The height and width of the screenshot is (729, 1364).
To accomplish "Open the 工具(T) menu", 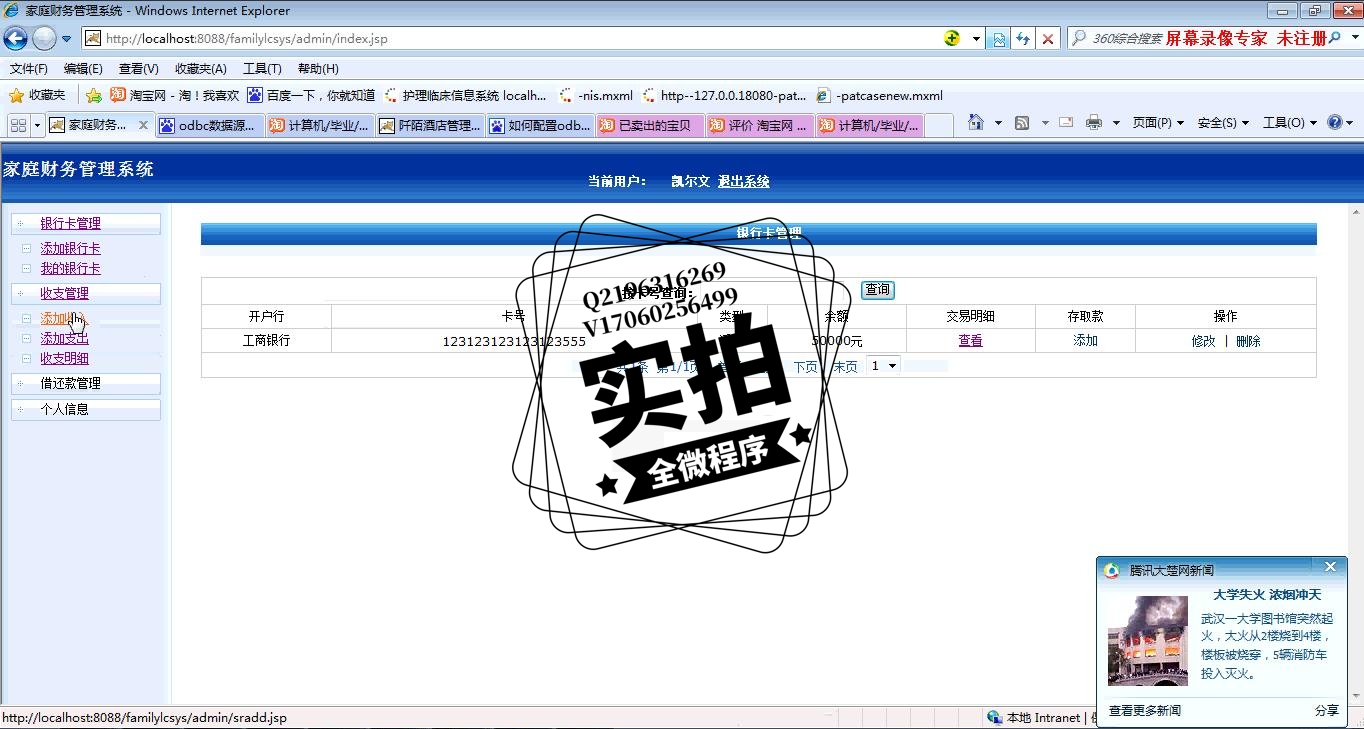I will pos(262,69).
